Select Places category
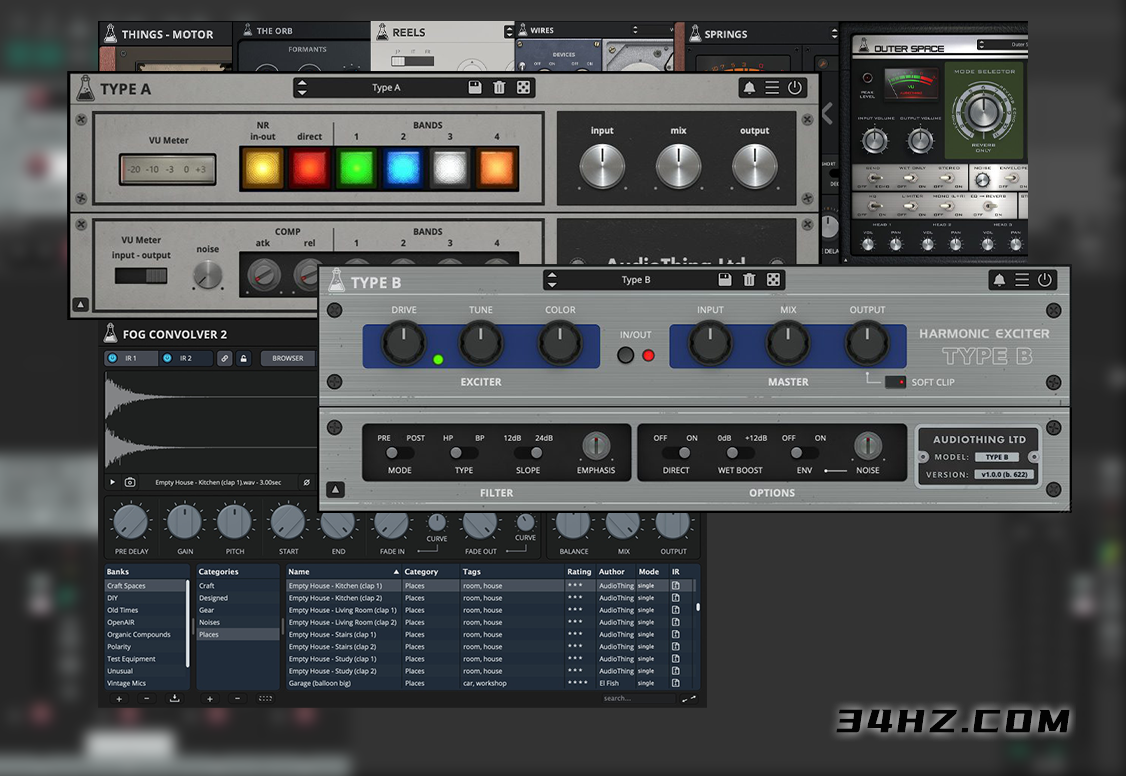The image size is (1126, 776). point(237,635)
